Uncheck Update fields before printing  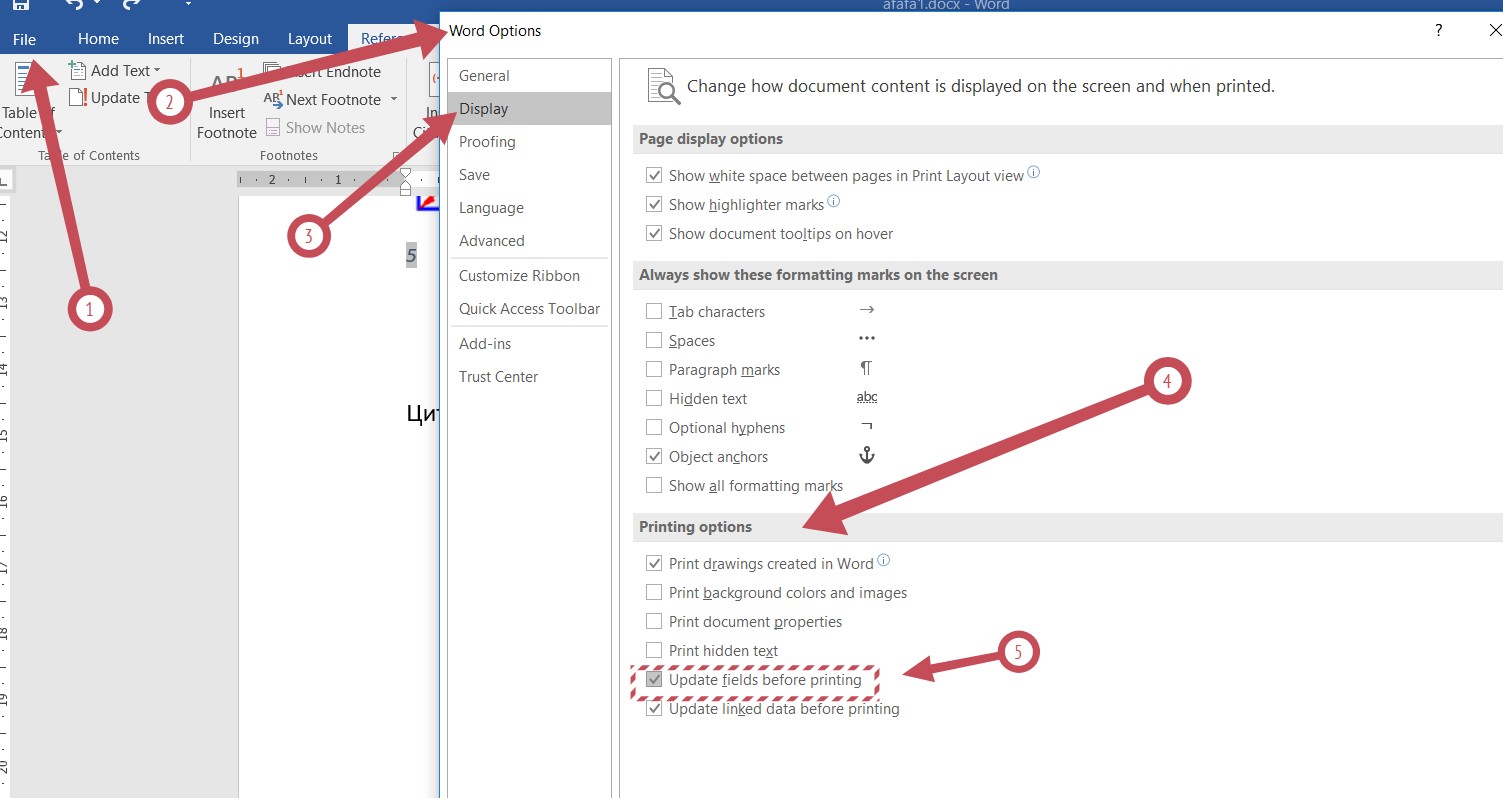[654, 680]
